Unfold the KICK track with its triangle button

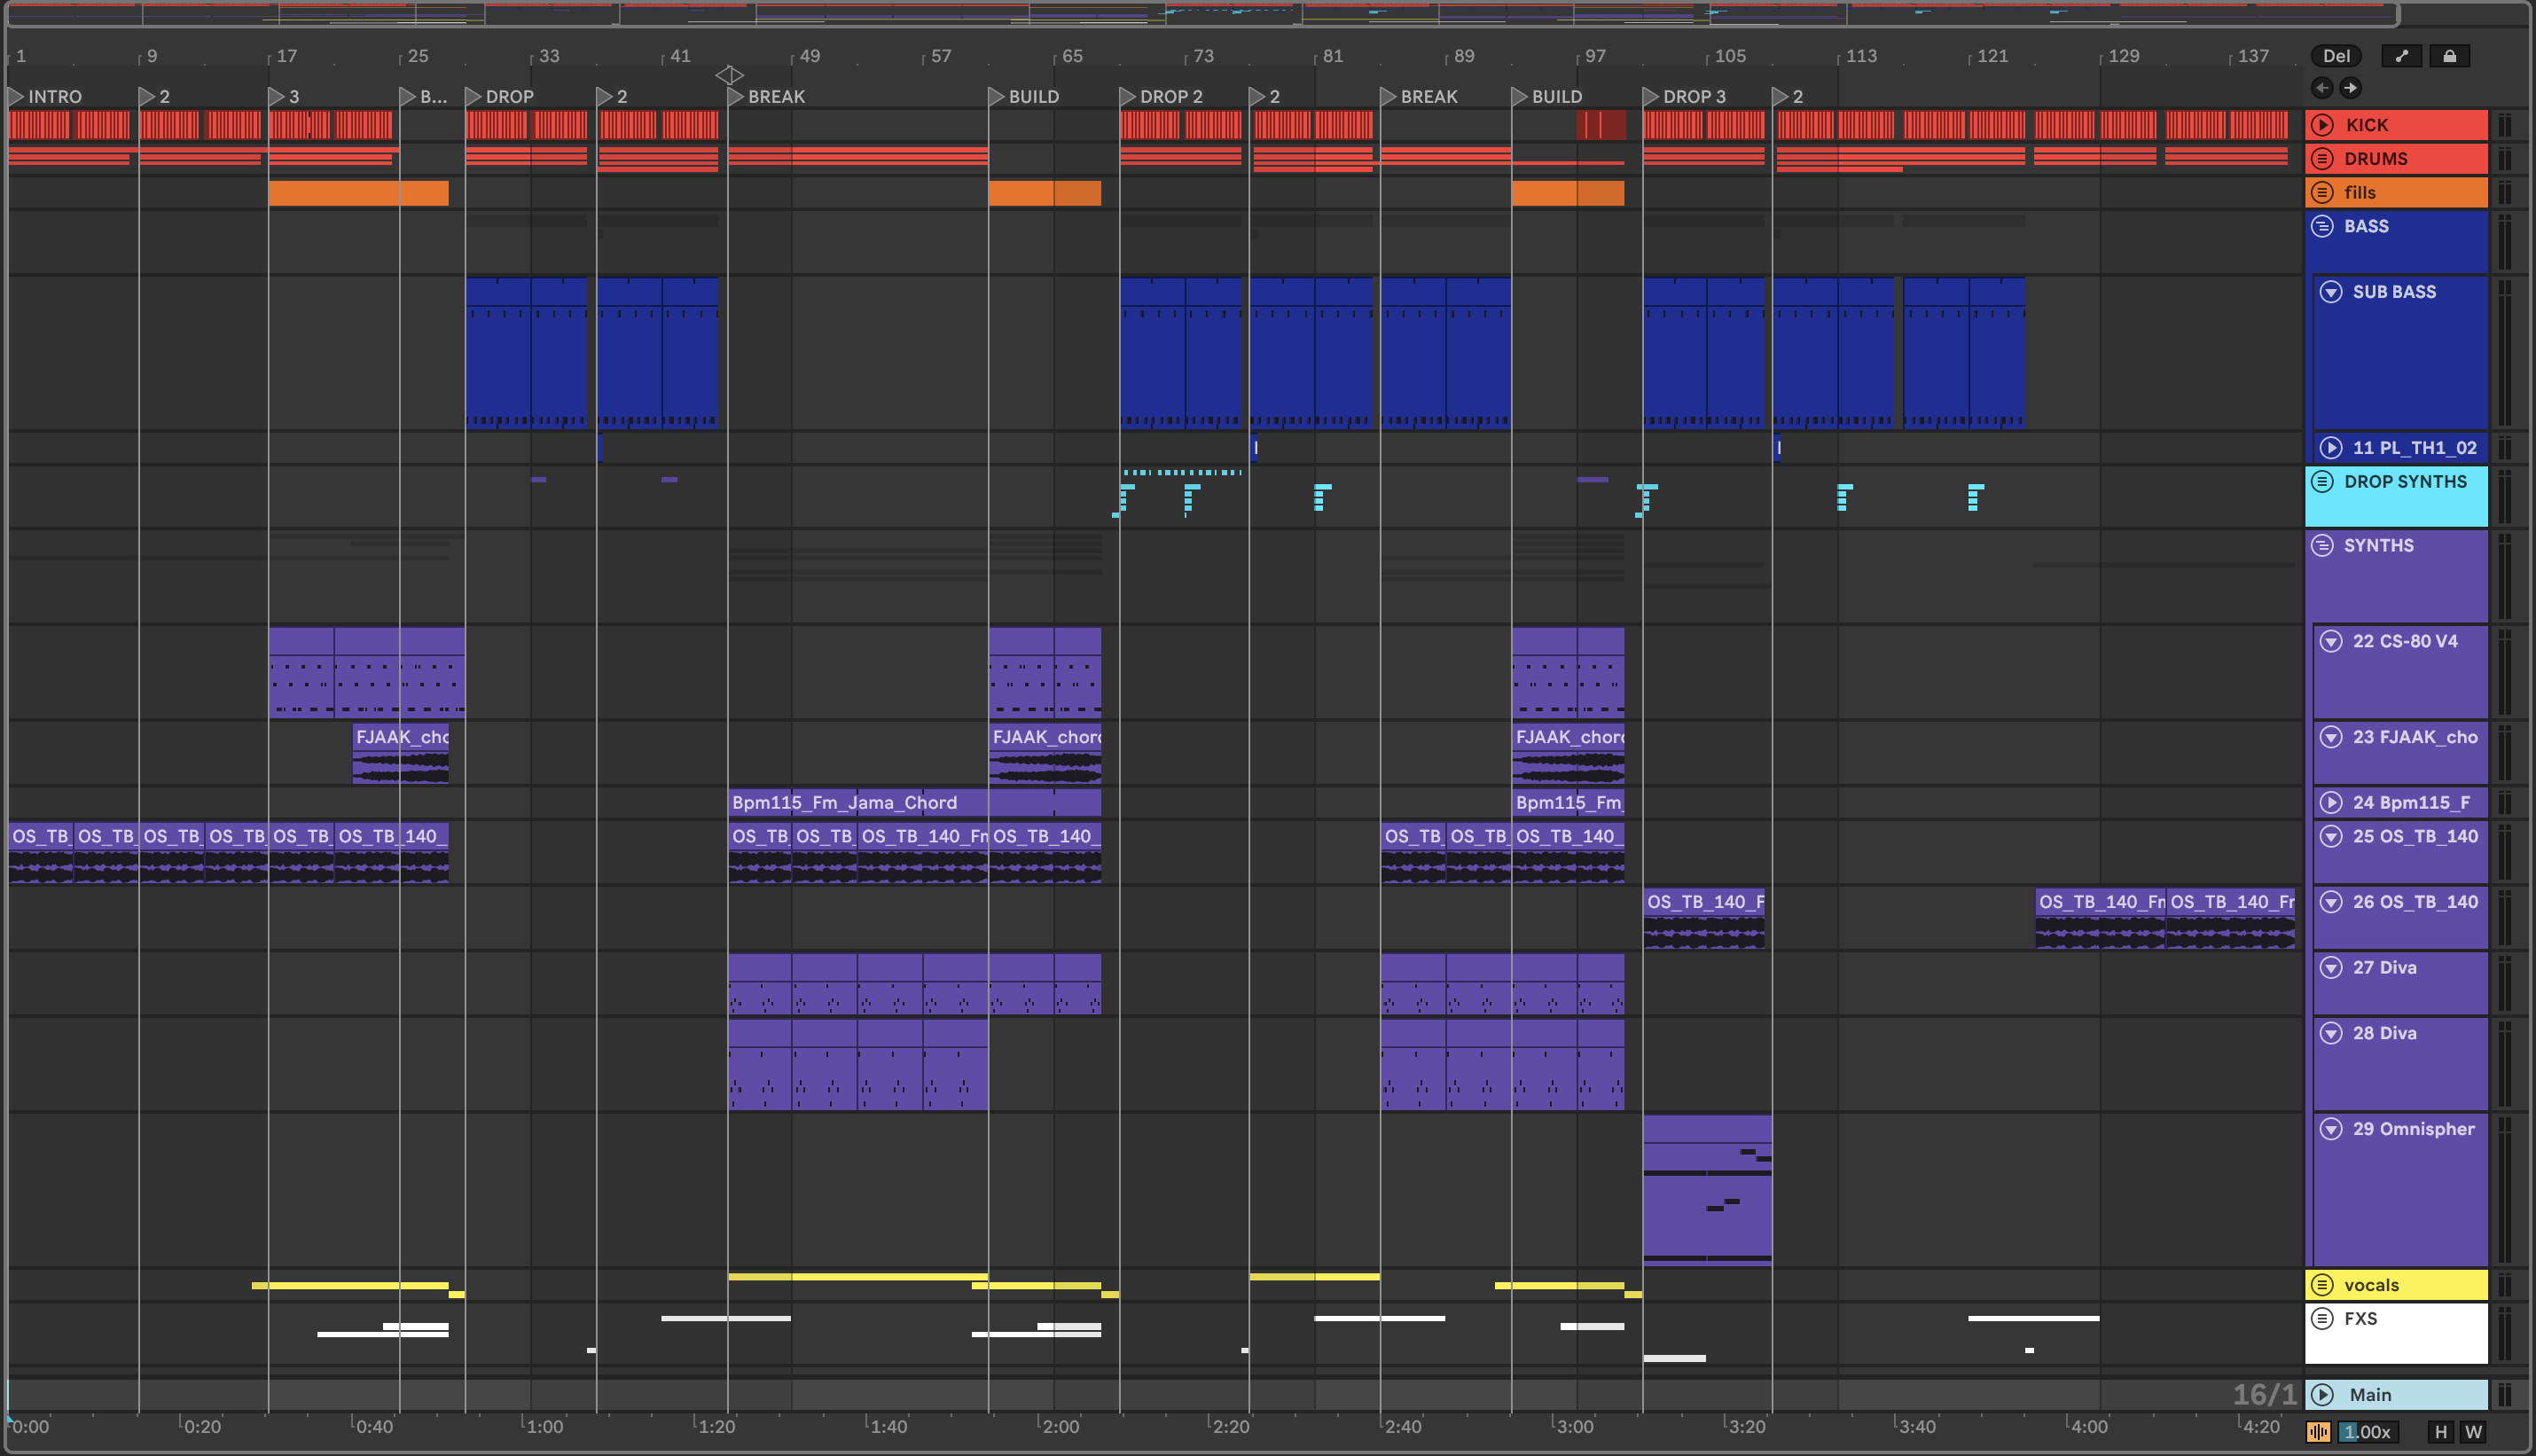point(2322,125)
